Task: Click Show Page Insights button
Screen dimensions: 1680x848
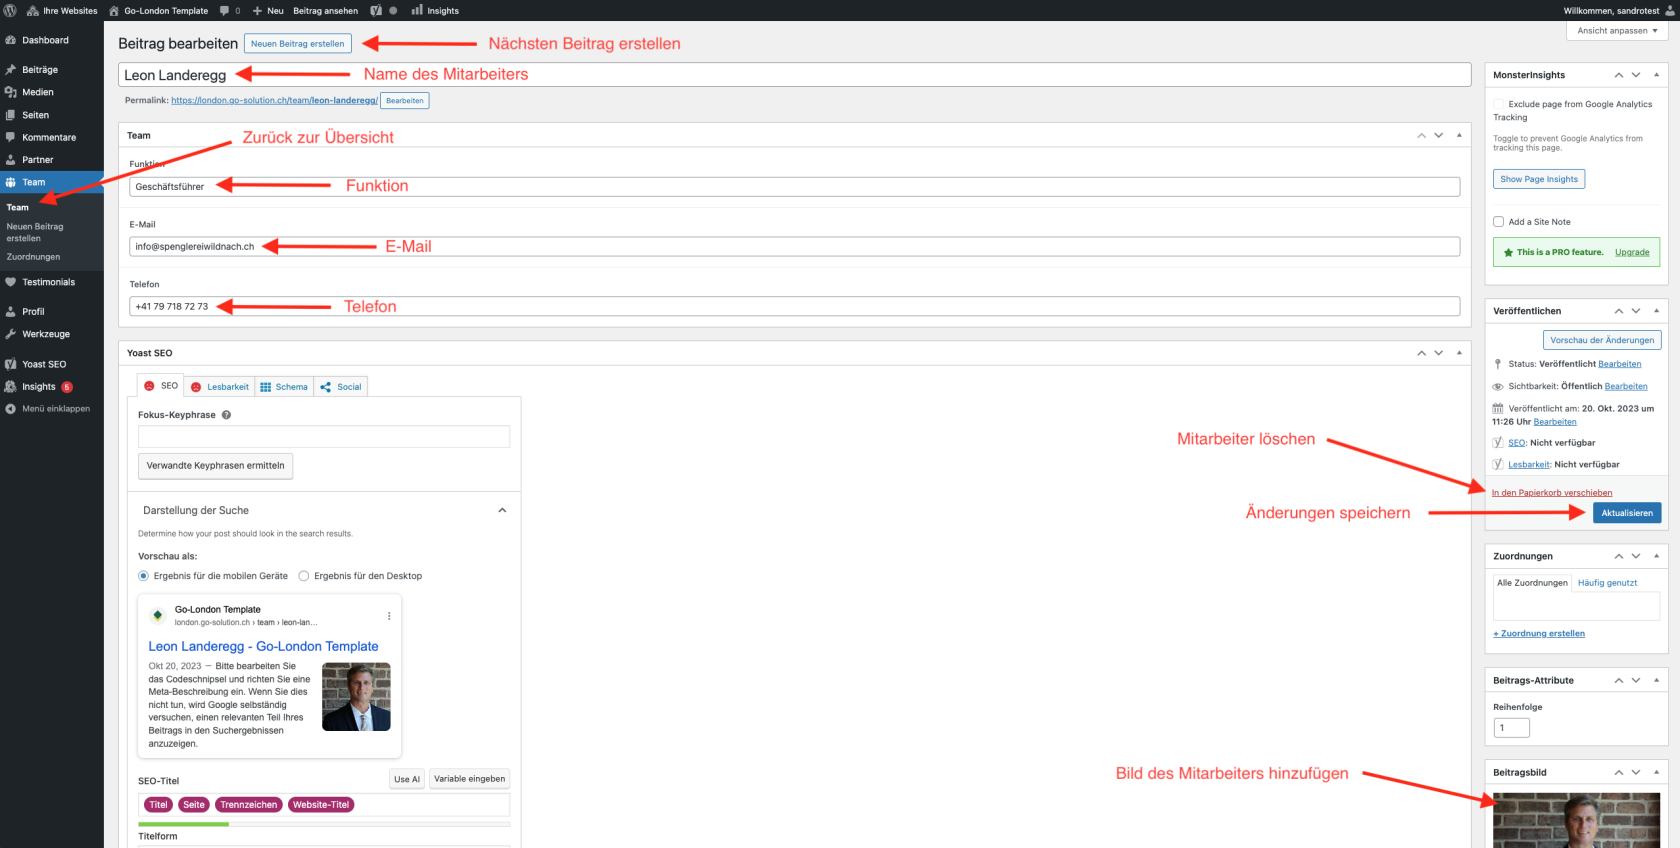Action: click(x=1539, y=179)
